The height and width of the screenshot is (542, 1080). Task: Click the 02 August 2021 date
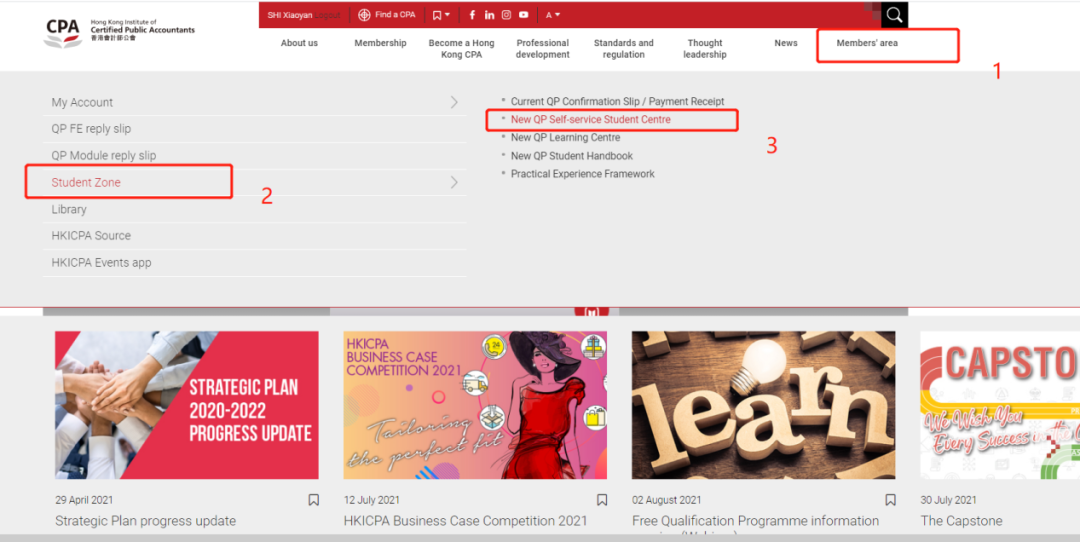pos(667,500)
